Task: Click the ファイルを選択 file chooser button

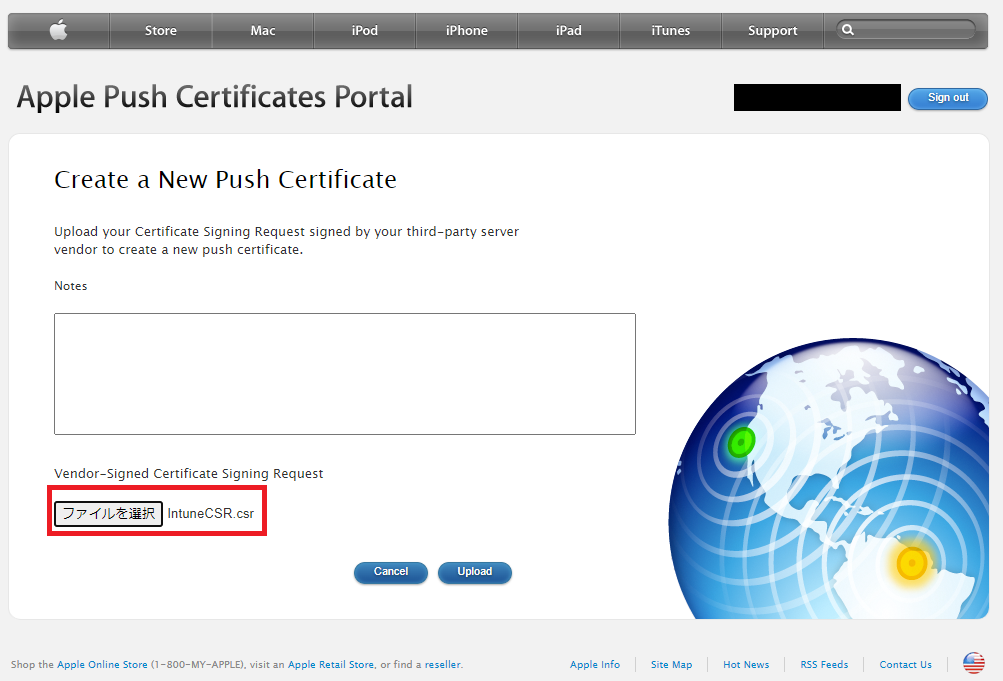Action: [109, 513]
